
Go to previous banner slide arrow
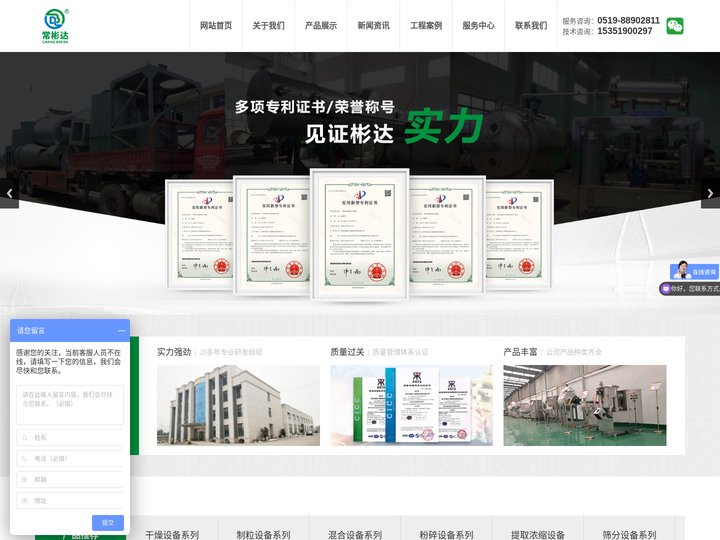point(9,194)
